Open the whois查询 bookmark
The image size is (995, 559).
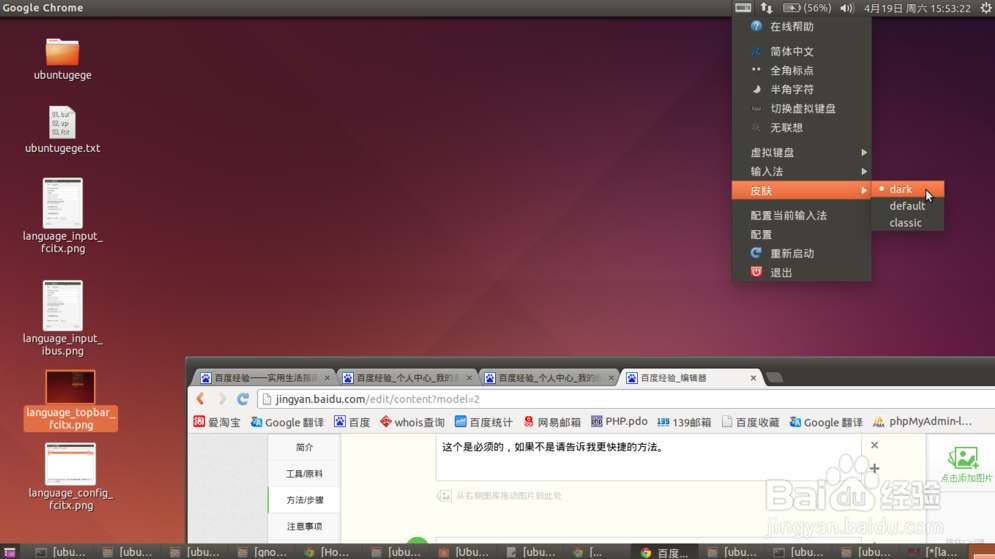pyautogui.click(x=412, y=422)
